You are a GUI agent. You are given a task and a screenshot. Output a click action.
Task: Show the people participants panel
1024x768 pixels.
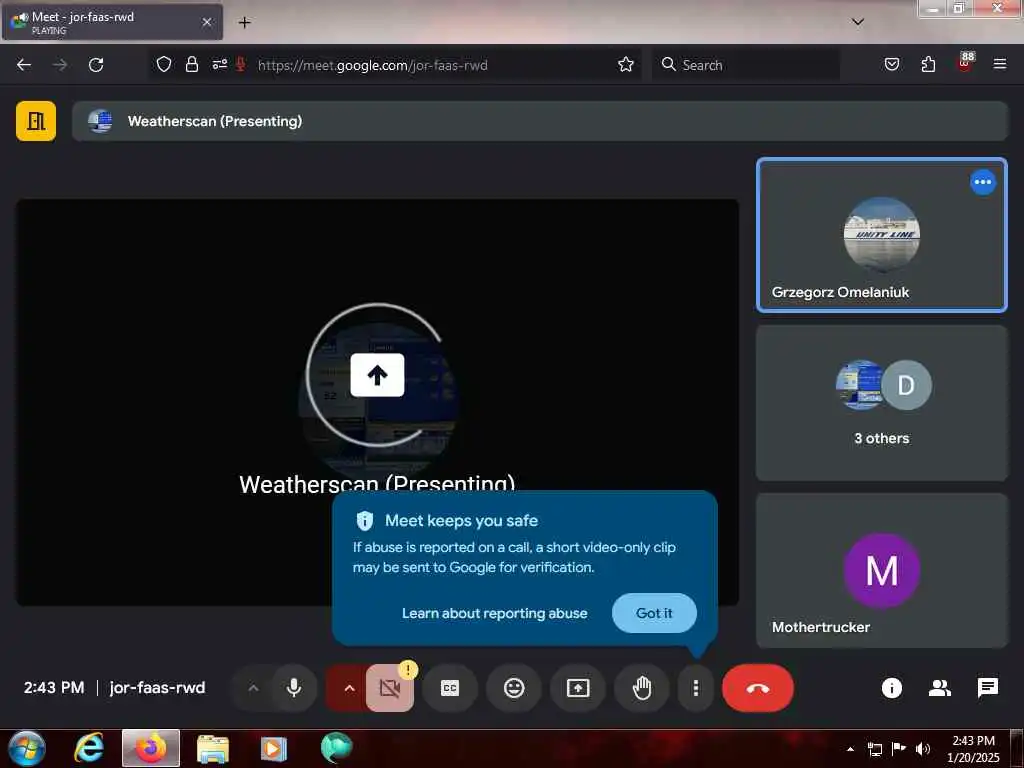940,688
